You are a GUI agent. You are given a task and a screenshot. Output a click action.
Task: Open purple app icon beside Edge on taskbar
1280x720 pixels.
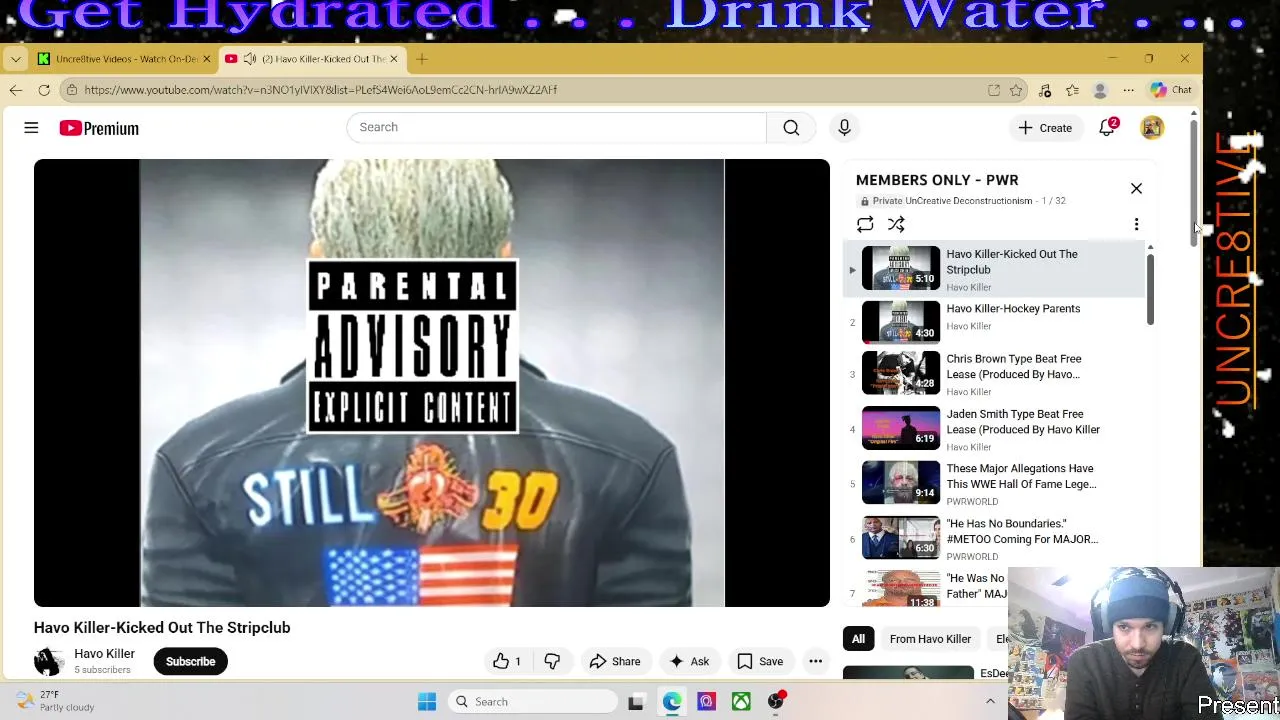(x=706, y=702)
